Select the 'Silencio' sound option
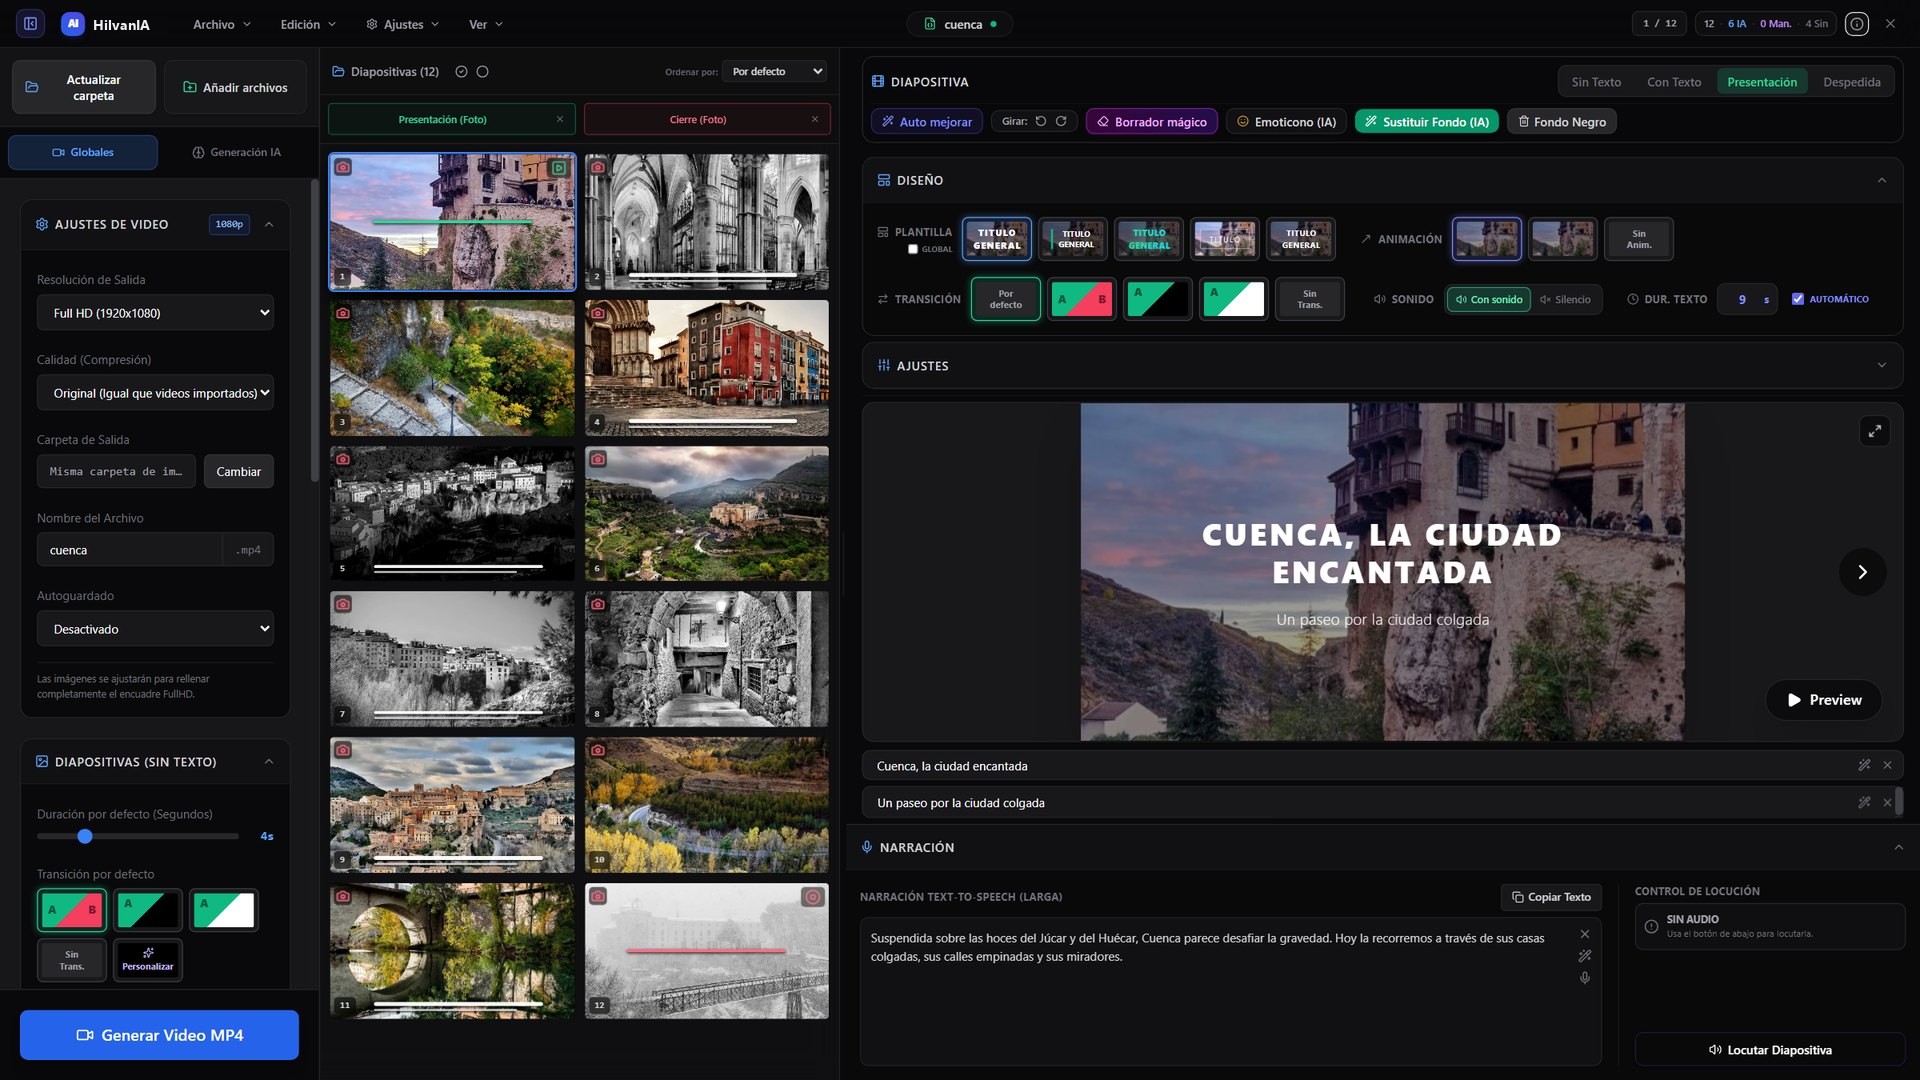 pos(1565,299)
